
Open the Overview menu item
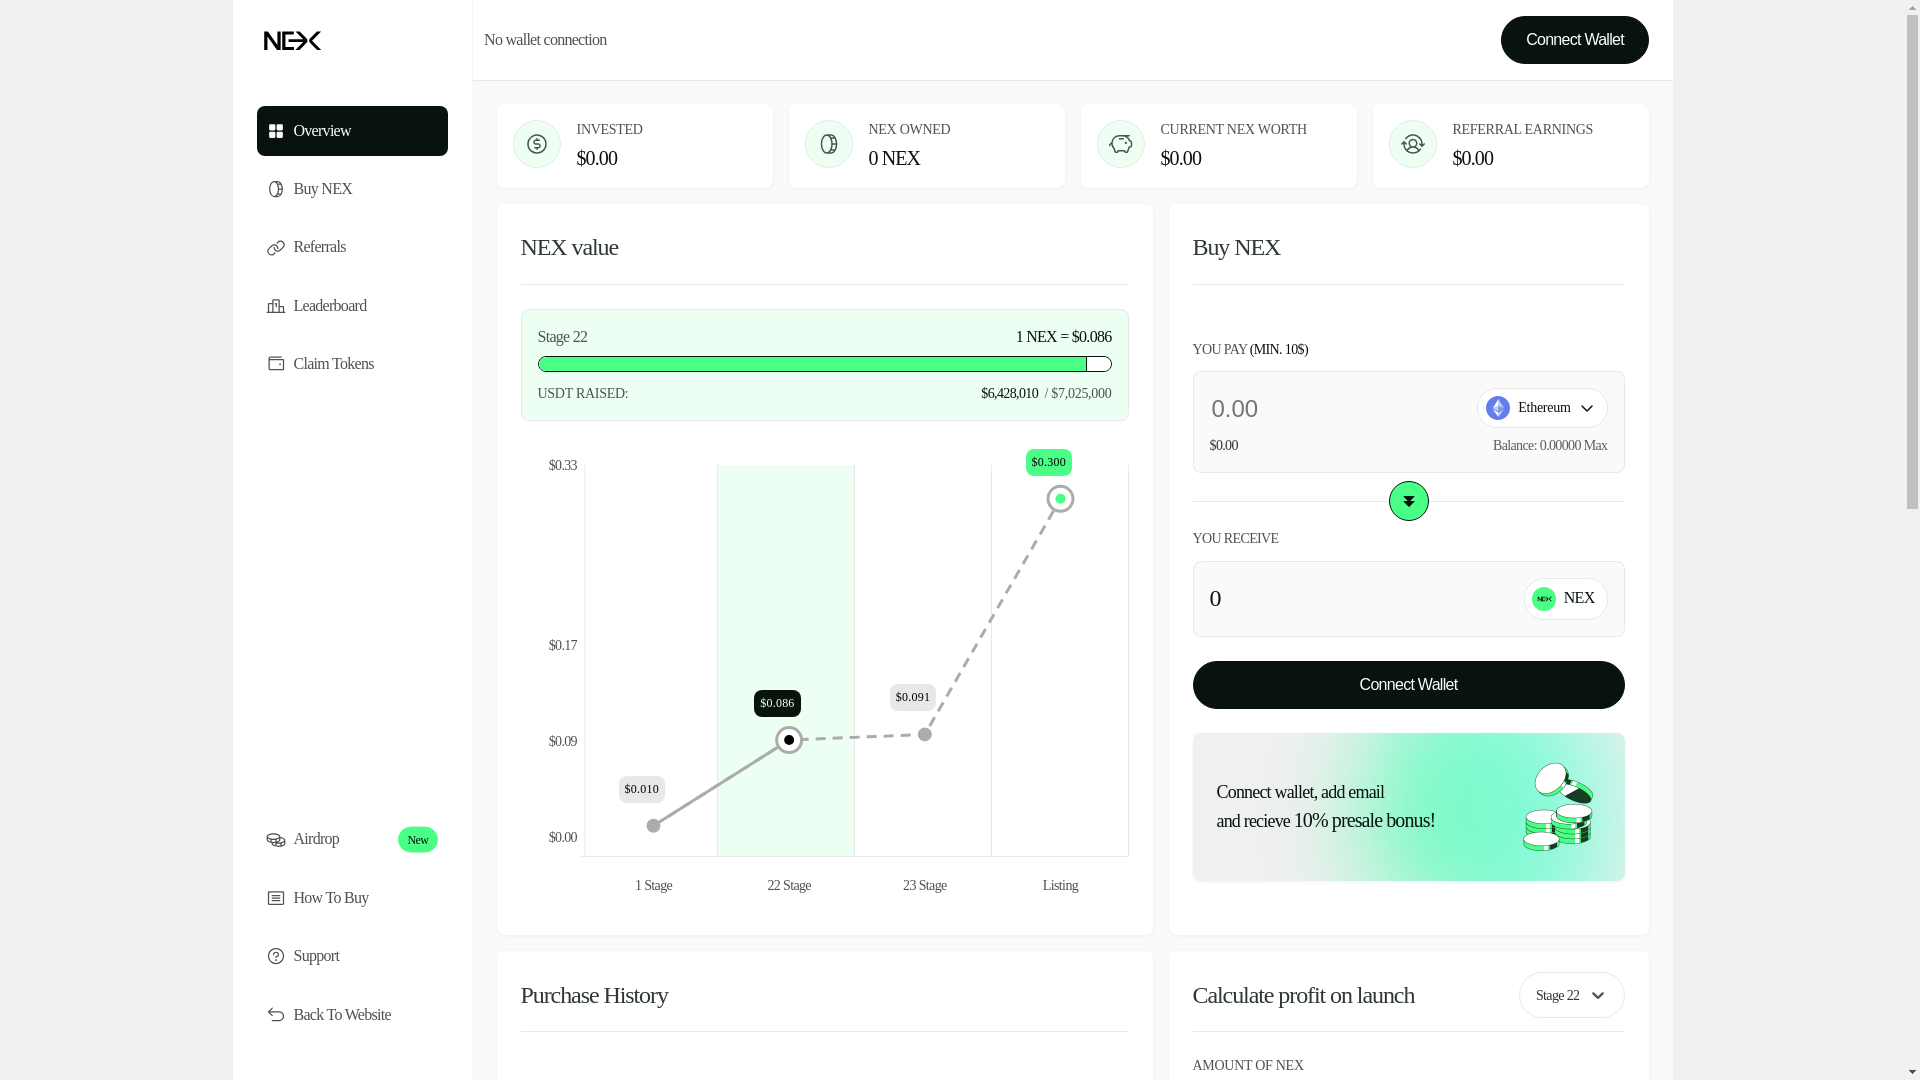pos(352,131)
